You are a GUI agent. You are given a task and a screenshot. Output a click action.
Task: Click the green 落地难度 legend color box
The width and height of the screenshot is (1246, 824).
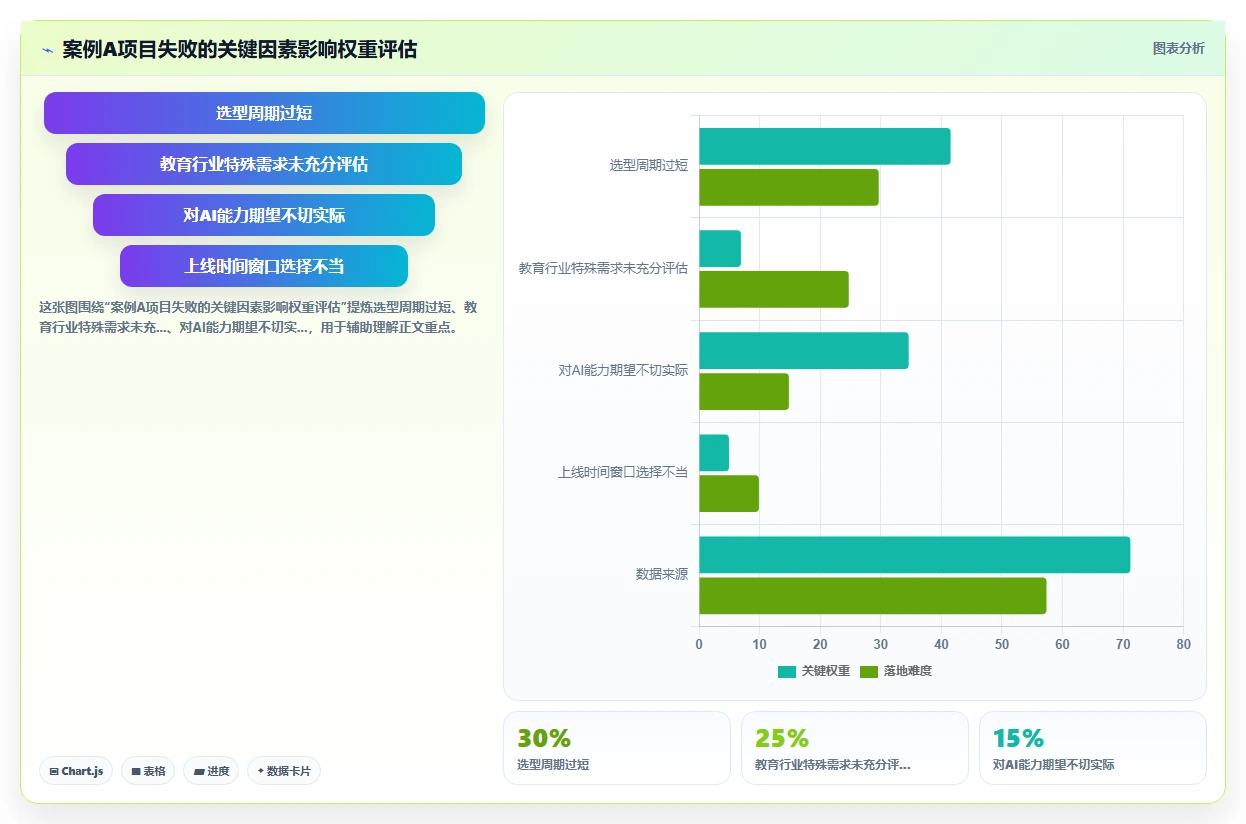point(869,671)
